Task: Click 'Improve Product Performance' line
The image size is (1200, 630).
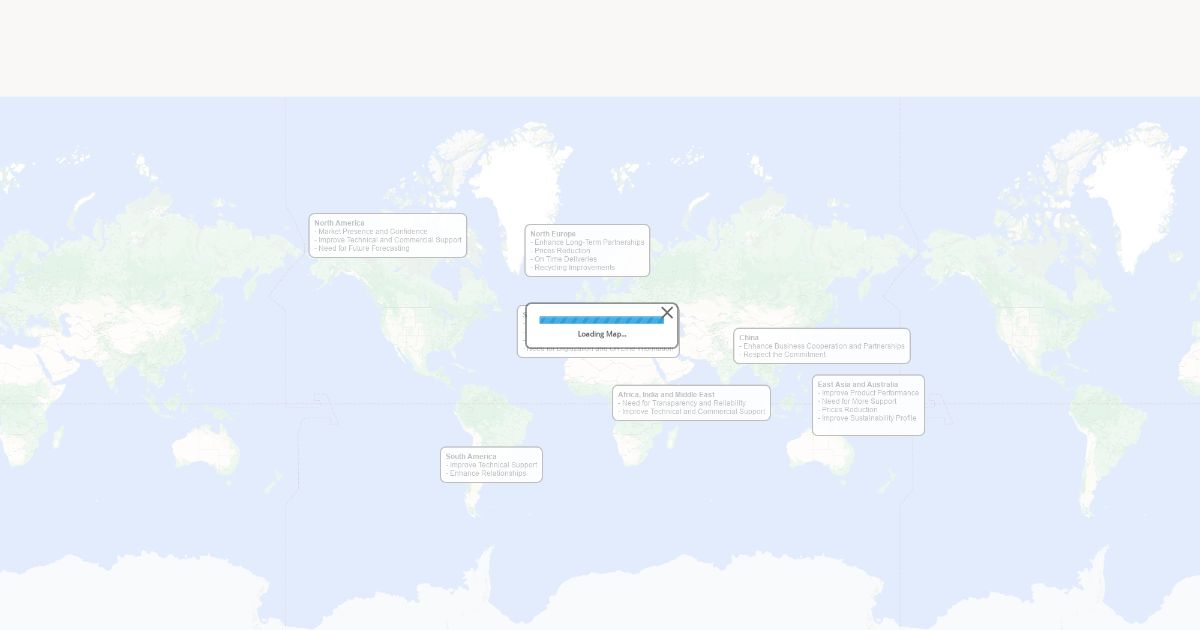Action: 868,393
